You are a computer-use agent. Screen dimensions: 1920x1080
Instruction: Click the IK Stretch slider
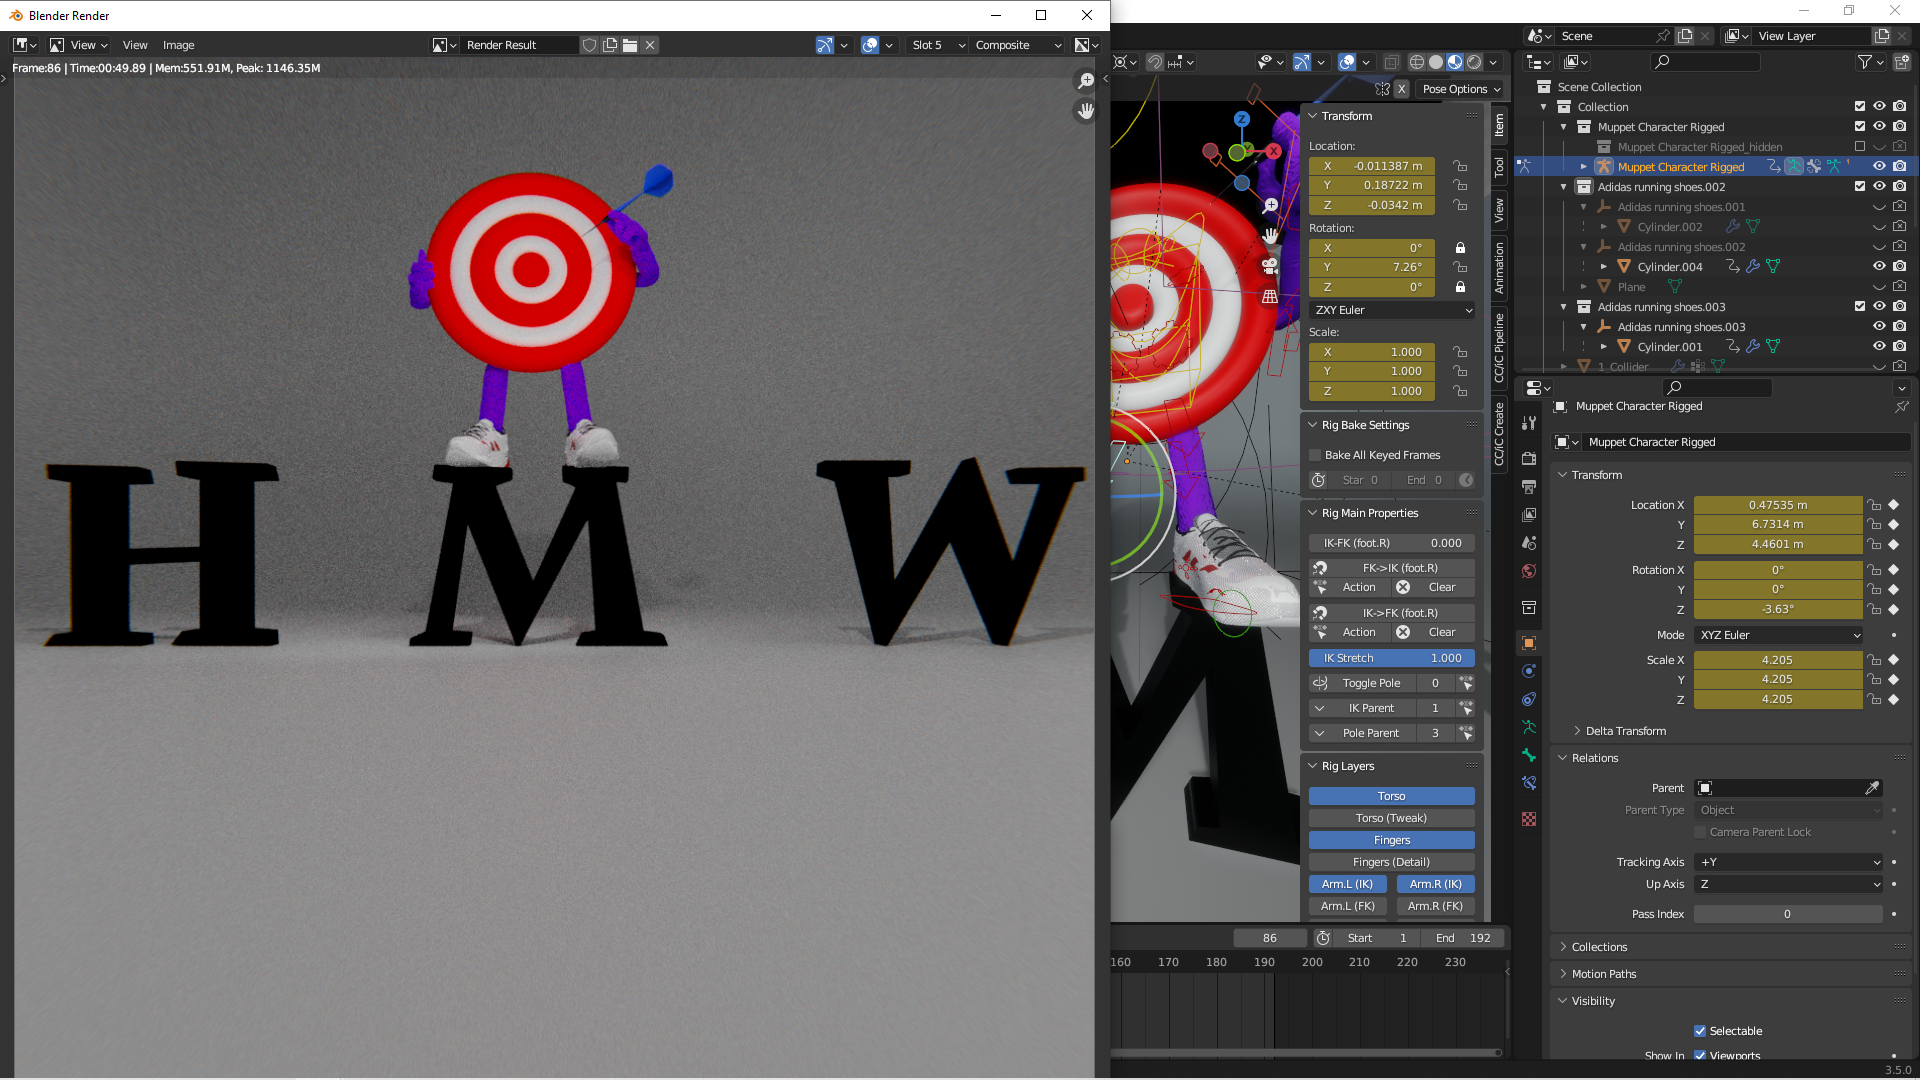click(1391, 658)
